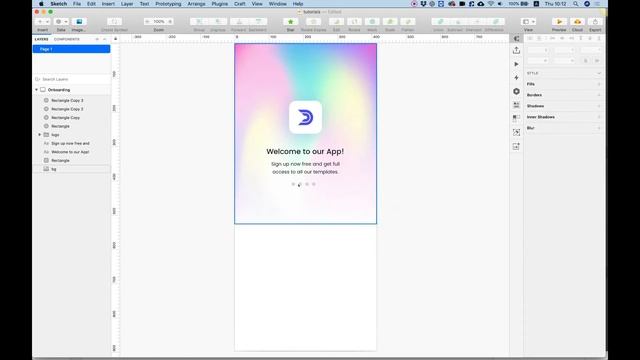Screen dimensions: 640x360
Task: Open Craft panel top C icon
Action: pos(516,39)
